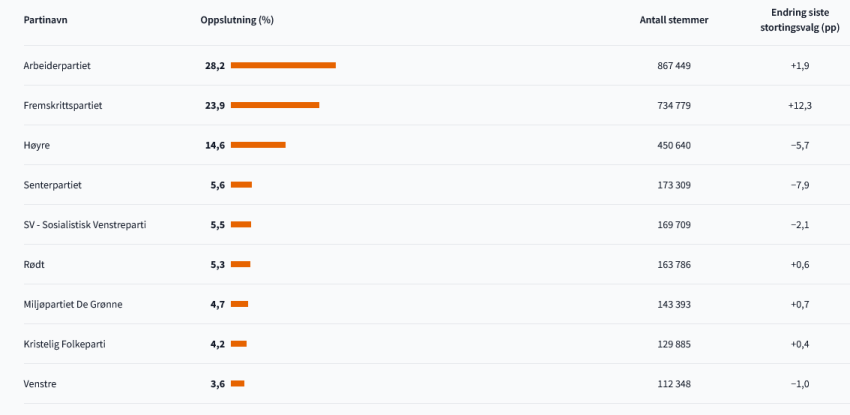850x415 pixels.
Task: Click the Fremskrittspartiet orange percentage bar
Action: click(275, 105)
